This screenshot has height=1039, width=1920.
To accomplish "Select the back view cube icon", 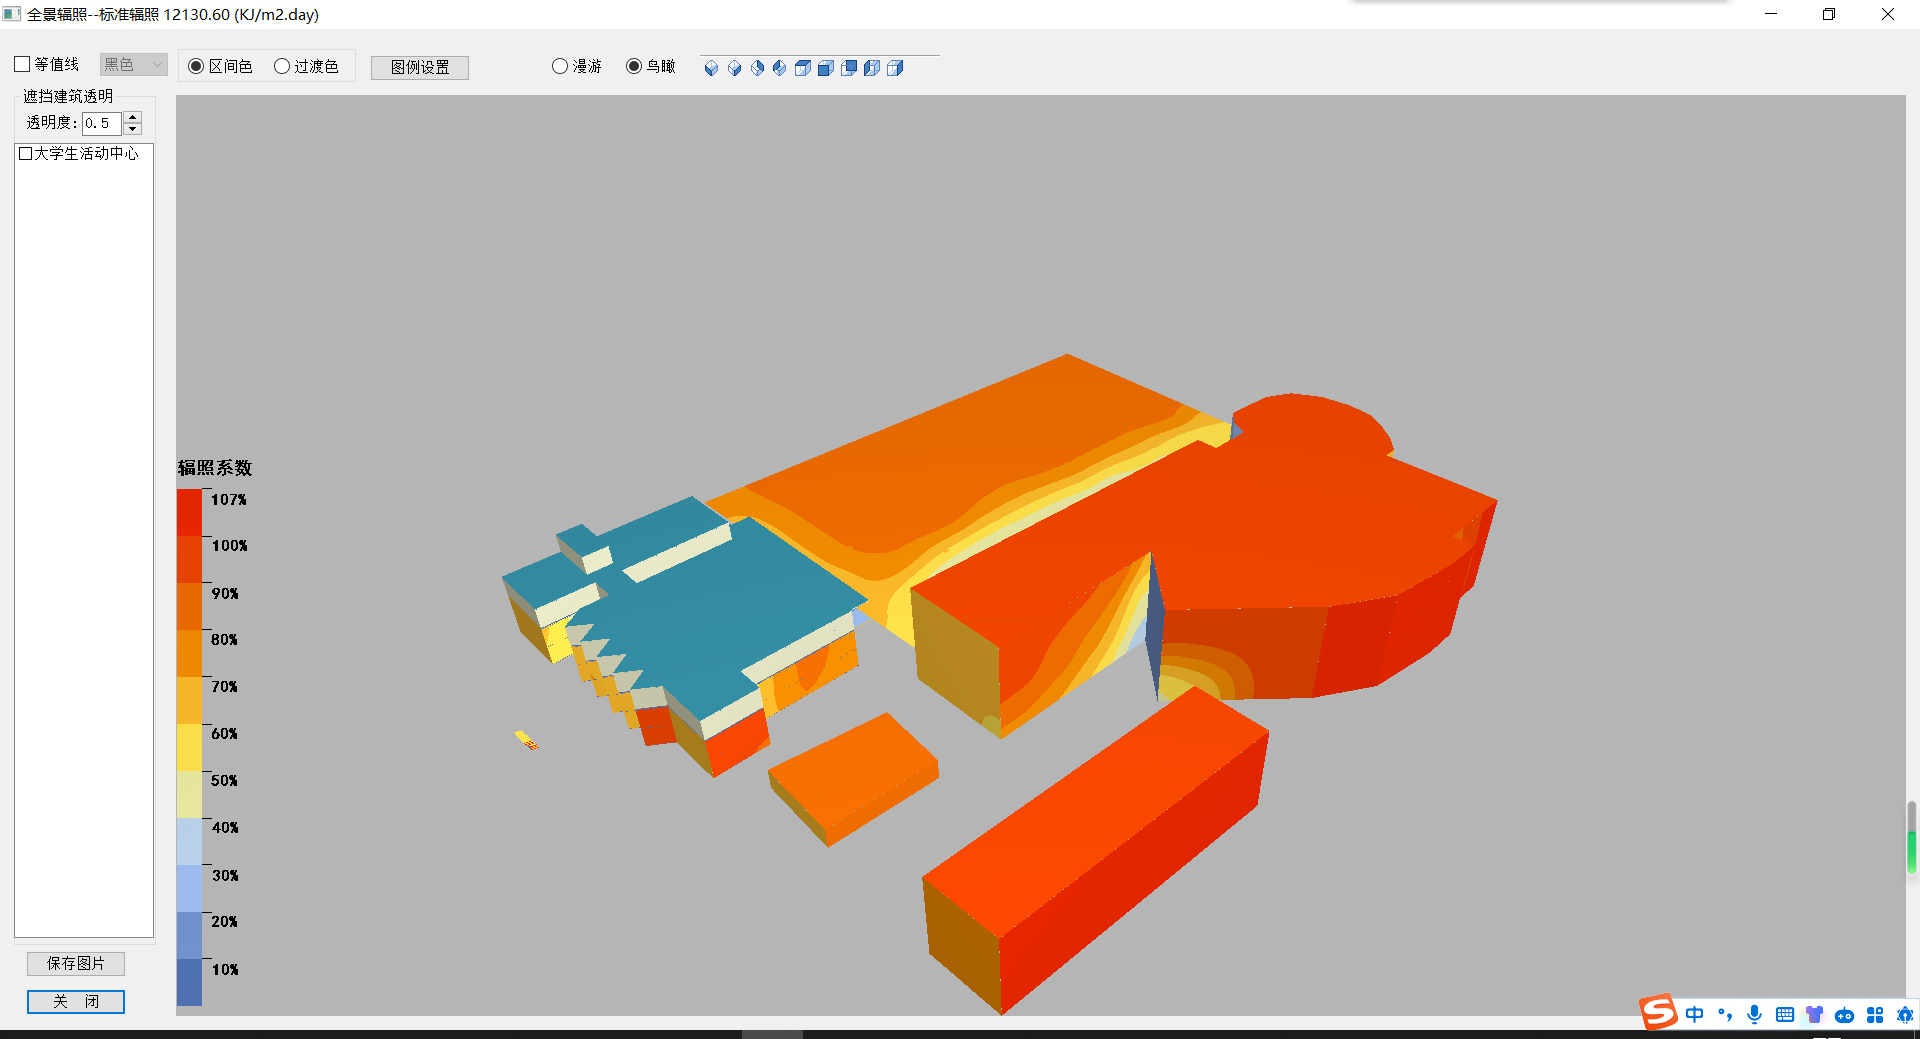I will [849, 68].
